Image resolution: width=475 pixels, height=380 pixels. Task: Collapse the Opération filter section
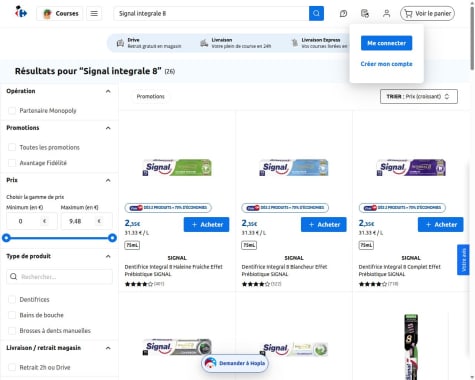coord(108,91)
